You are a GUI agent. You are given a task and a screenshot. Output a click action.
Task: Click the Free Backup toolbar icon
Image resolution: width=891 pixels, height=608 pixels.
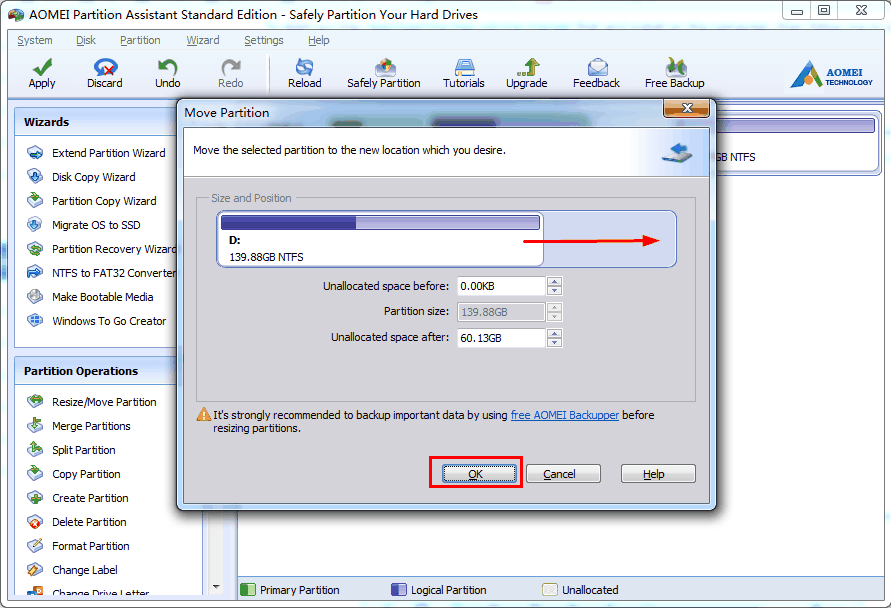click(x=676, y=68)
